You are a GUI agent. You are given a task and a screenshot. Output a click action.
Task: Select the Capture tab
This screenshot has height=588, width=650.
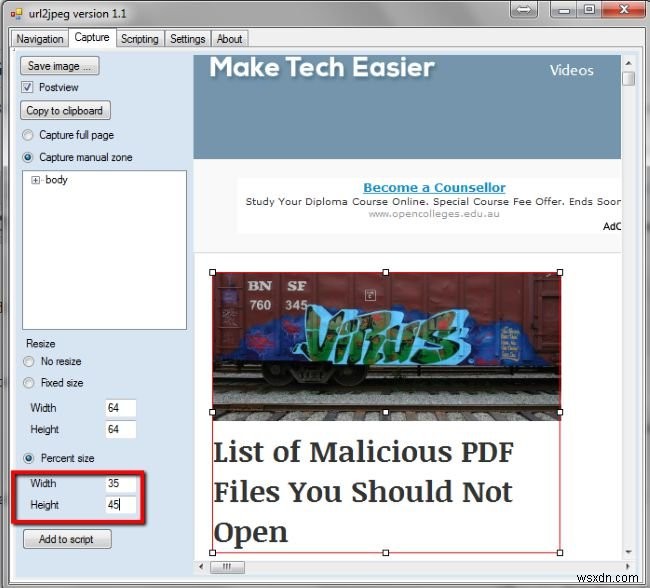tap(92, 37)
